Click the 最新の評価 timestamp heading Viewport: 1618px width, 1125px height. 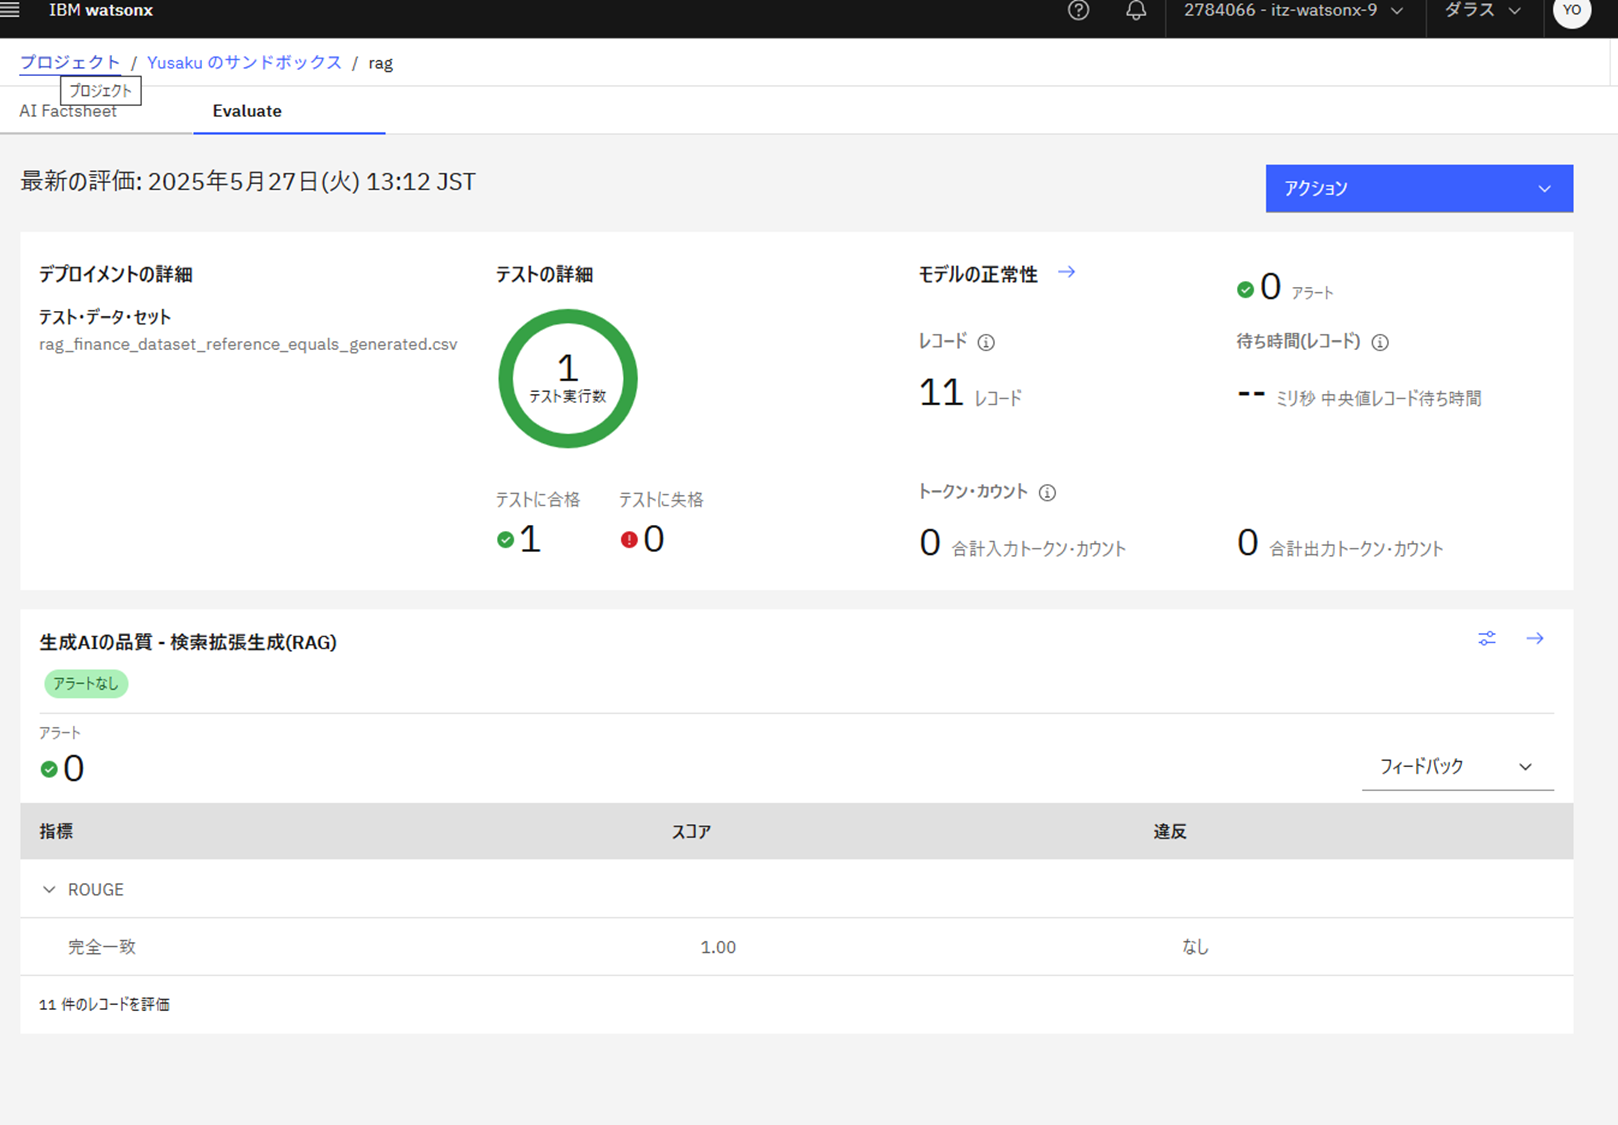248,182
